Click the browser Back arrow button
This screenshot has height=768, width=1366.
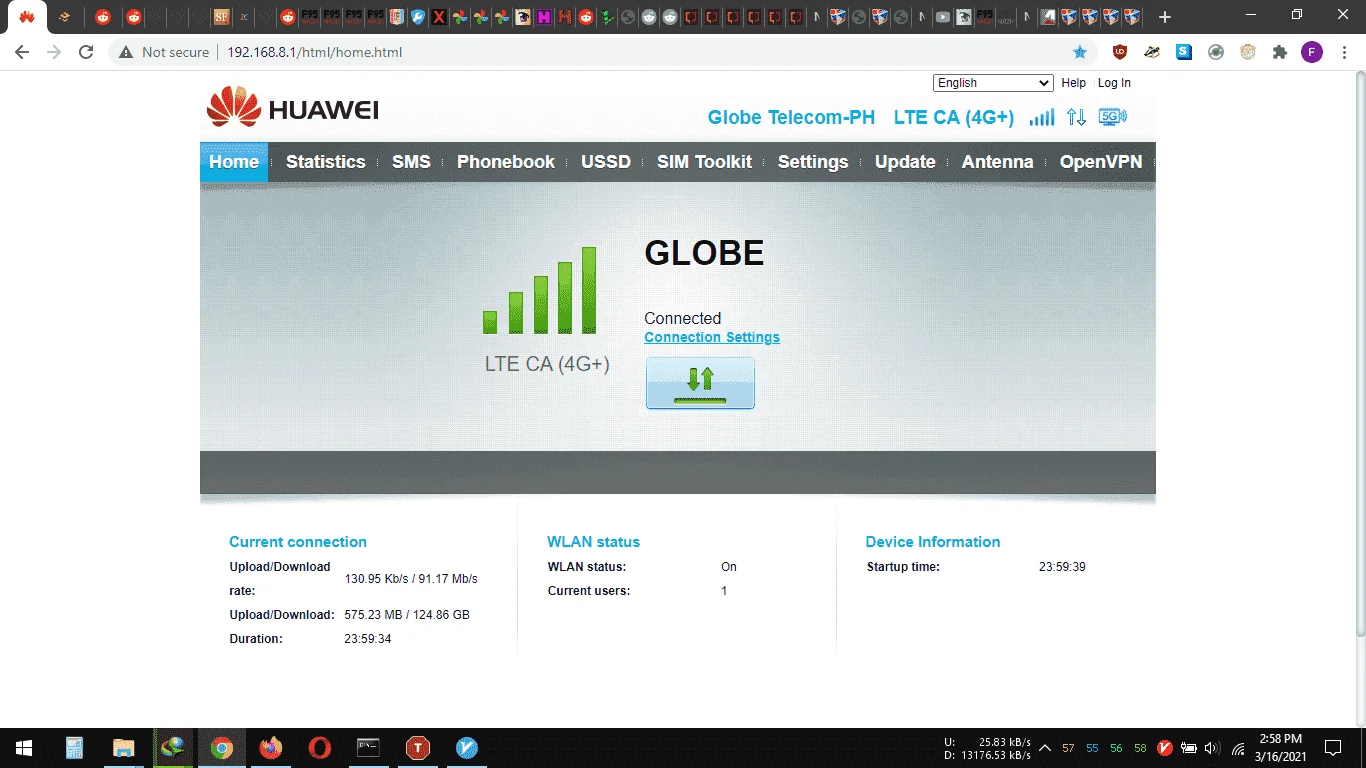click(22, 52)
